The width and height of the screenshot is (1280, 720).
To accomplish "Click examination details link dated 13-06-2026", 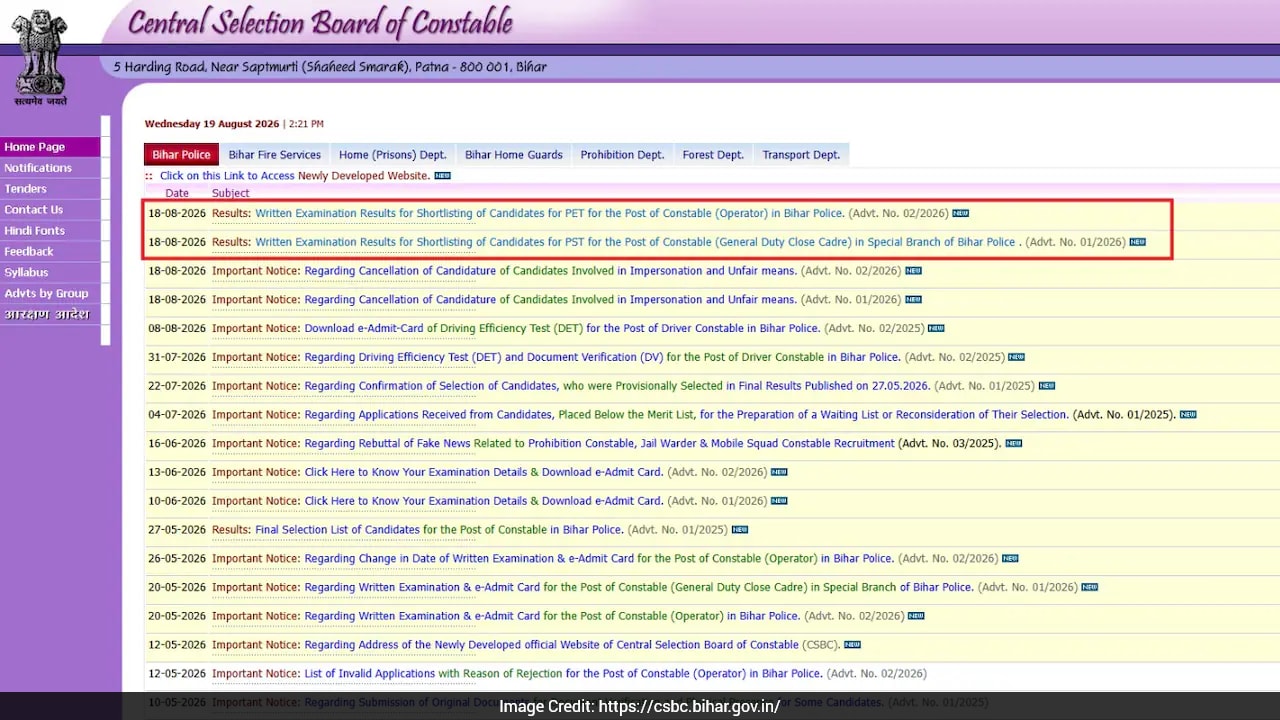I will [483, 472].
